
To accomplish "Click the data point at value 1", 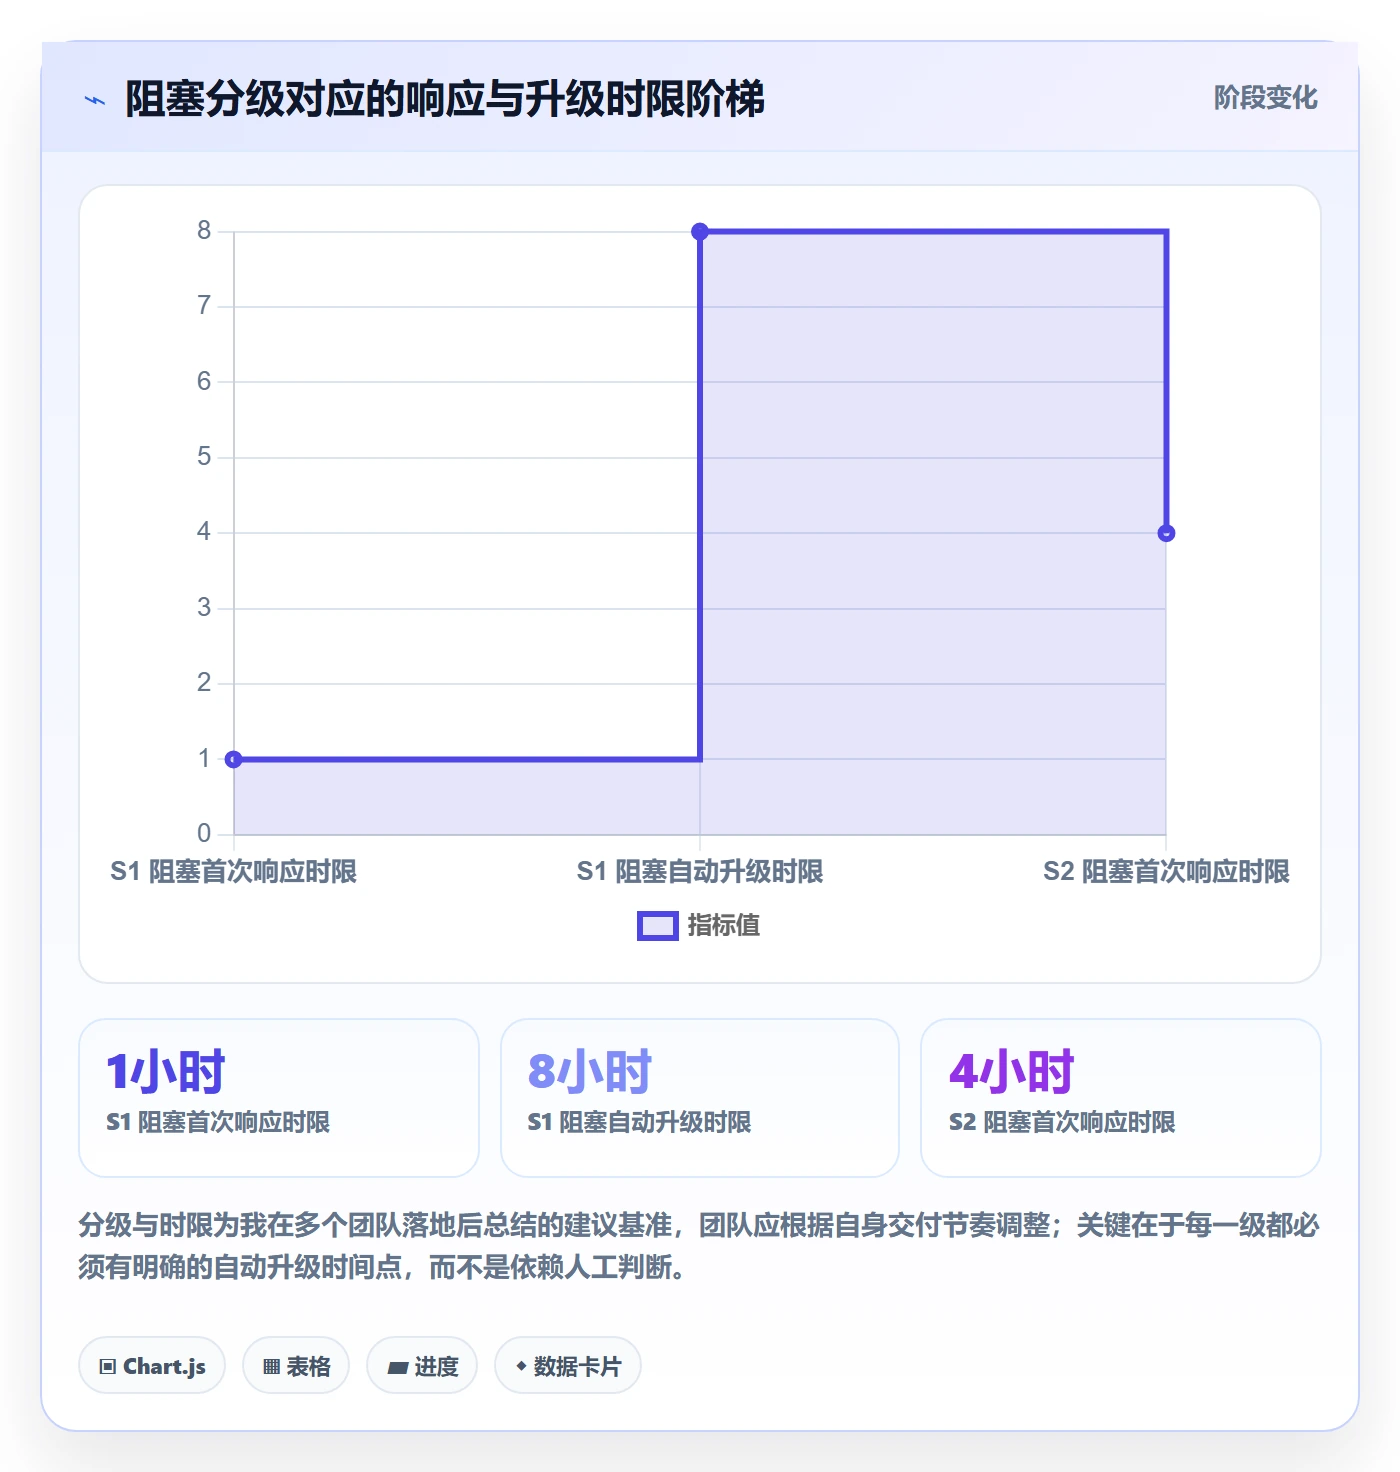I will pos(234,759).
